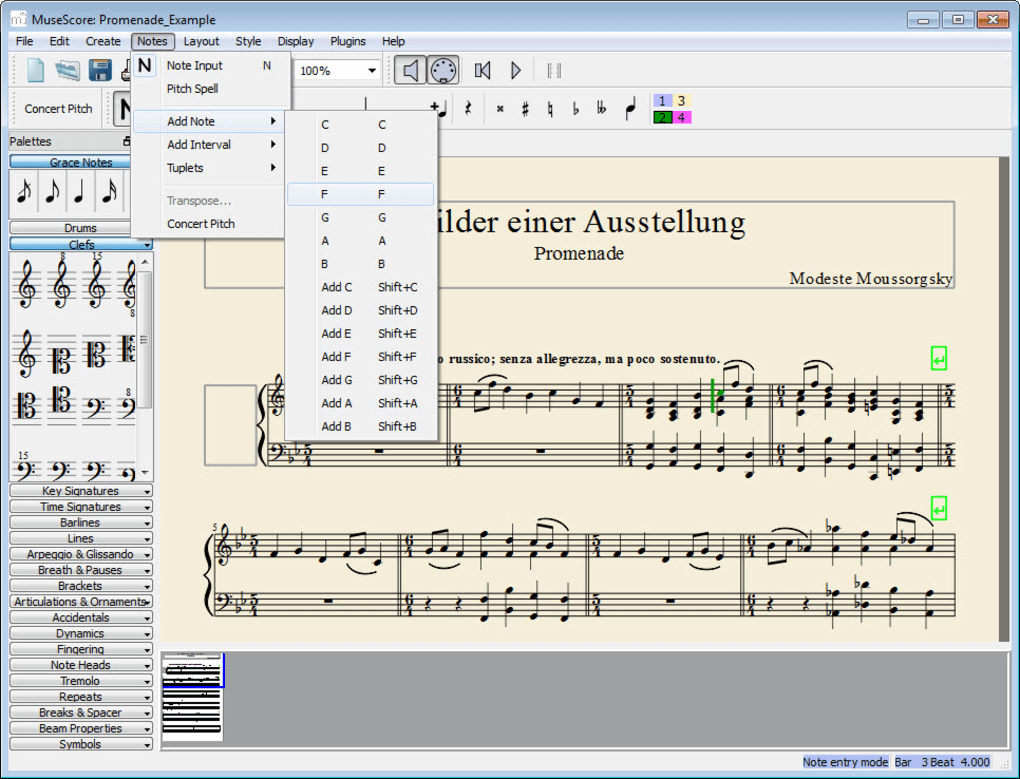
Task: Toggle the Concert Pitch toolbar button
Action: click(x=58, y=109)
